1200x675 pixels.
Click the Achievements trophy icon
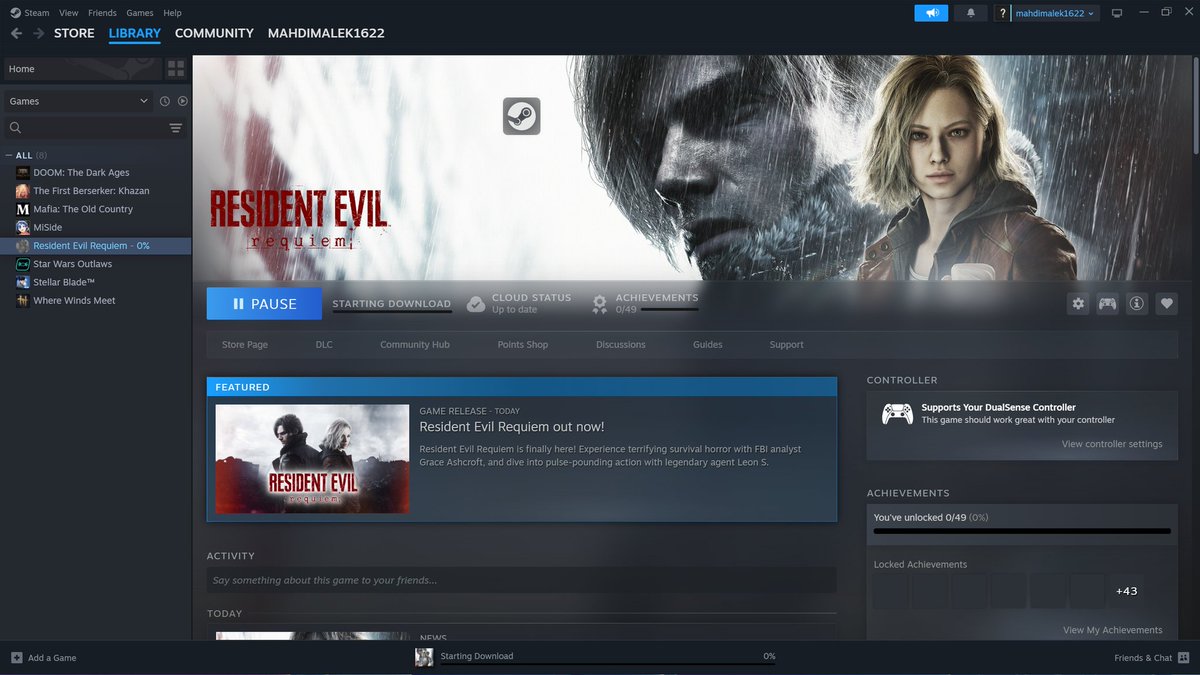pos(600,303)
